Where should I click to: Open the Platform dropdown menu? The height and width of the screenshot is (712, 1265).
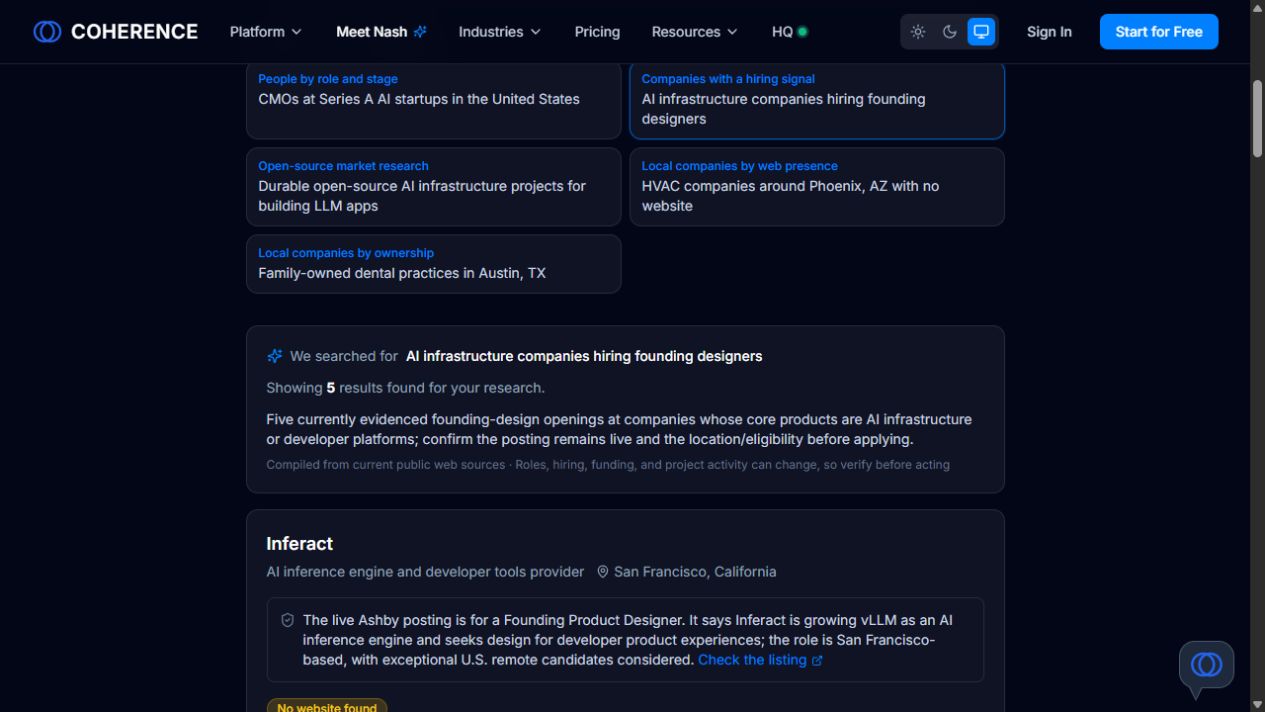(x=265, y=32)
